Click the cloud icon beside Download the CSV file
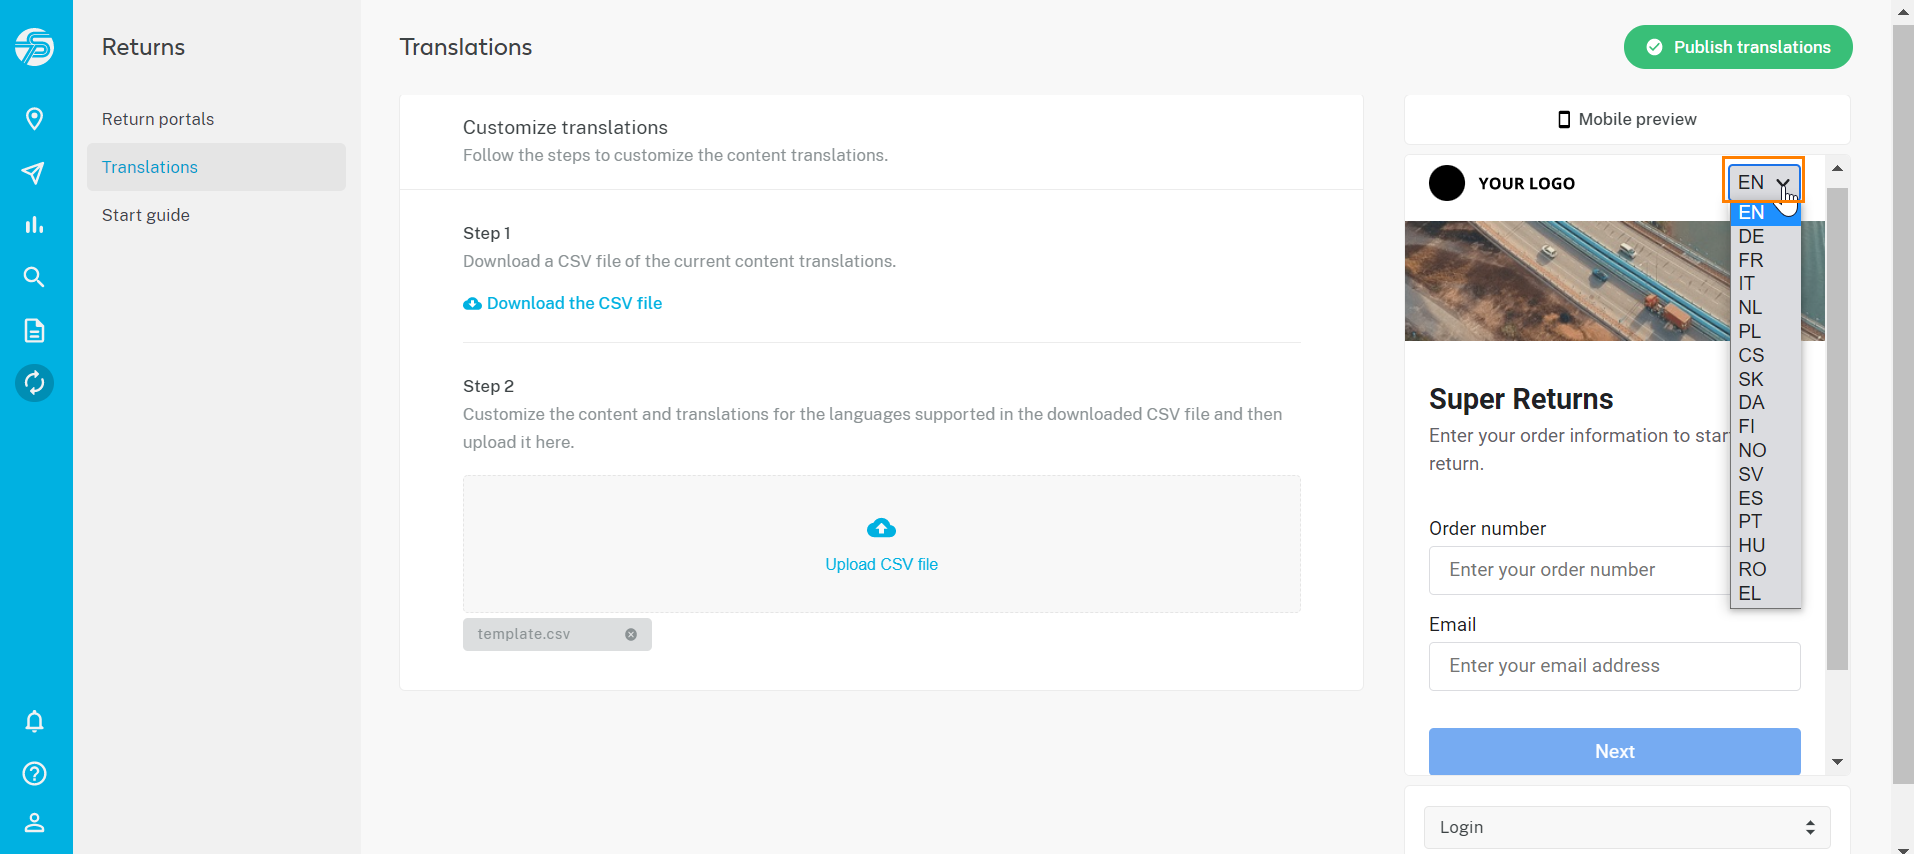Screen dimensions: 1914x854 pyautogui.click(x=472, y=304)
